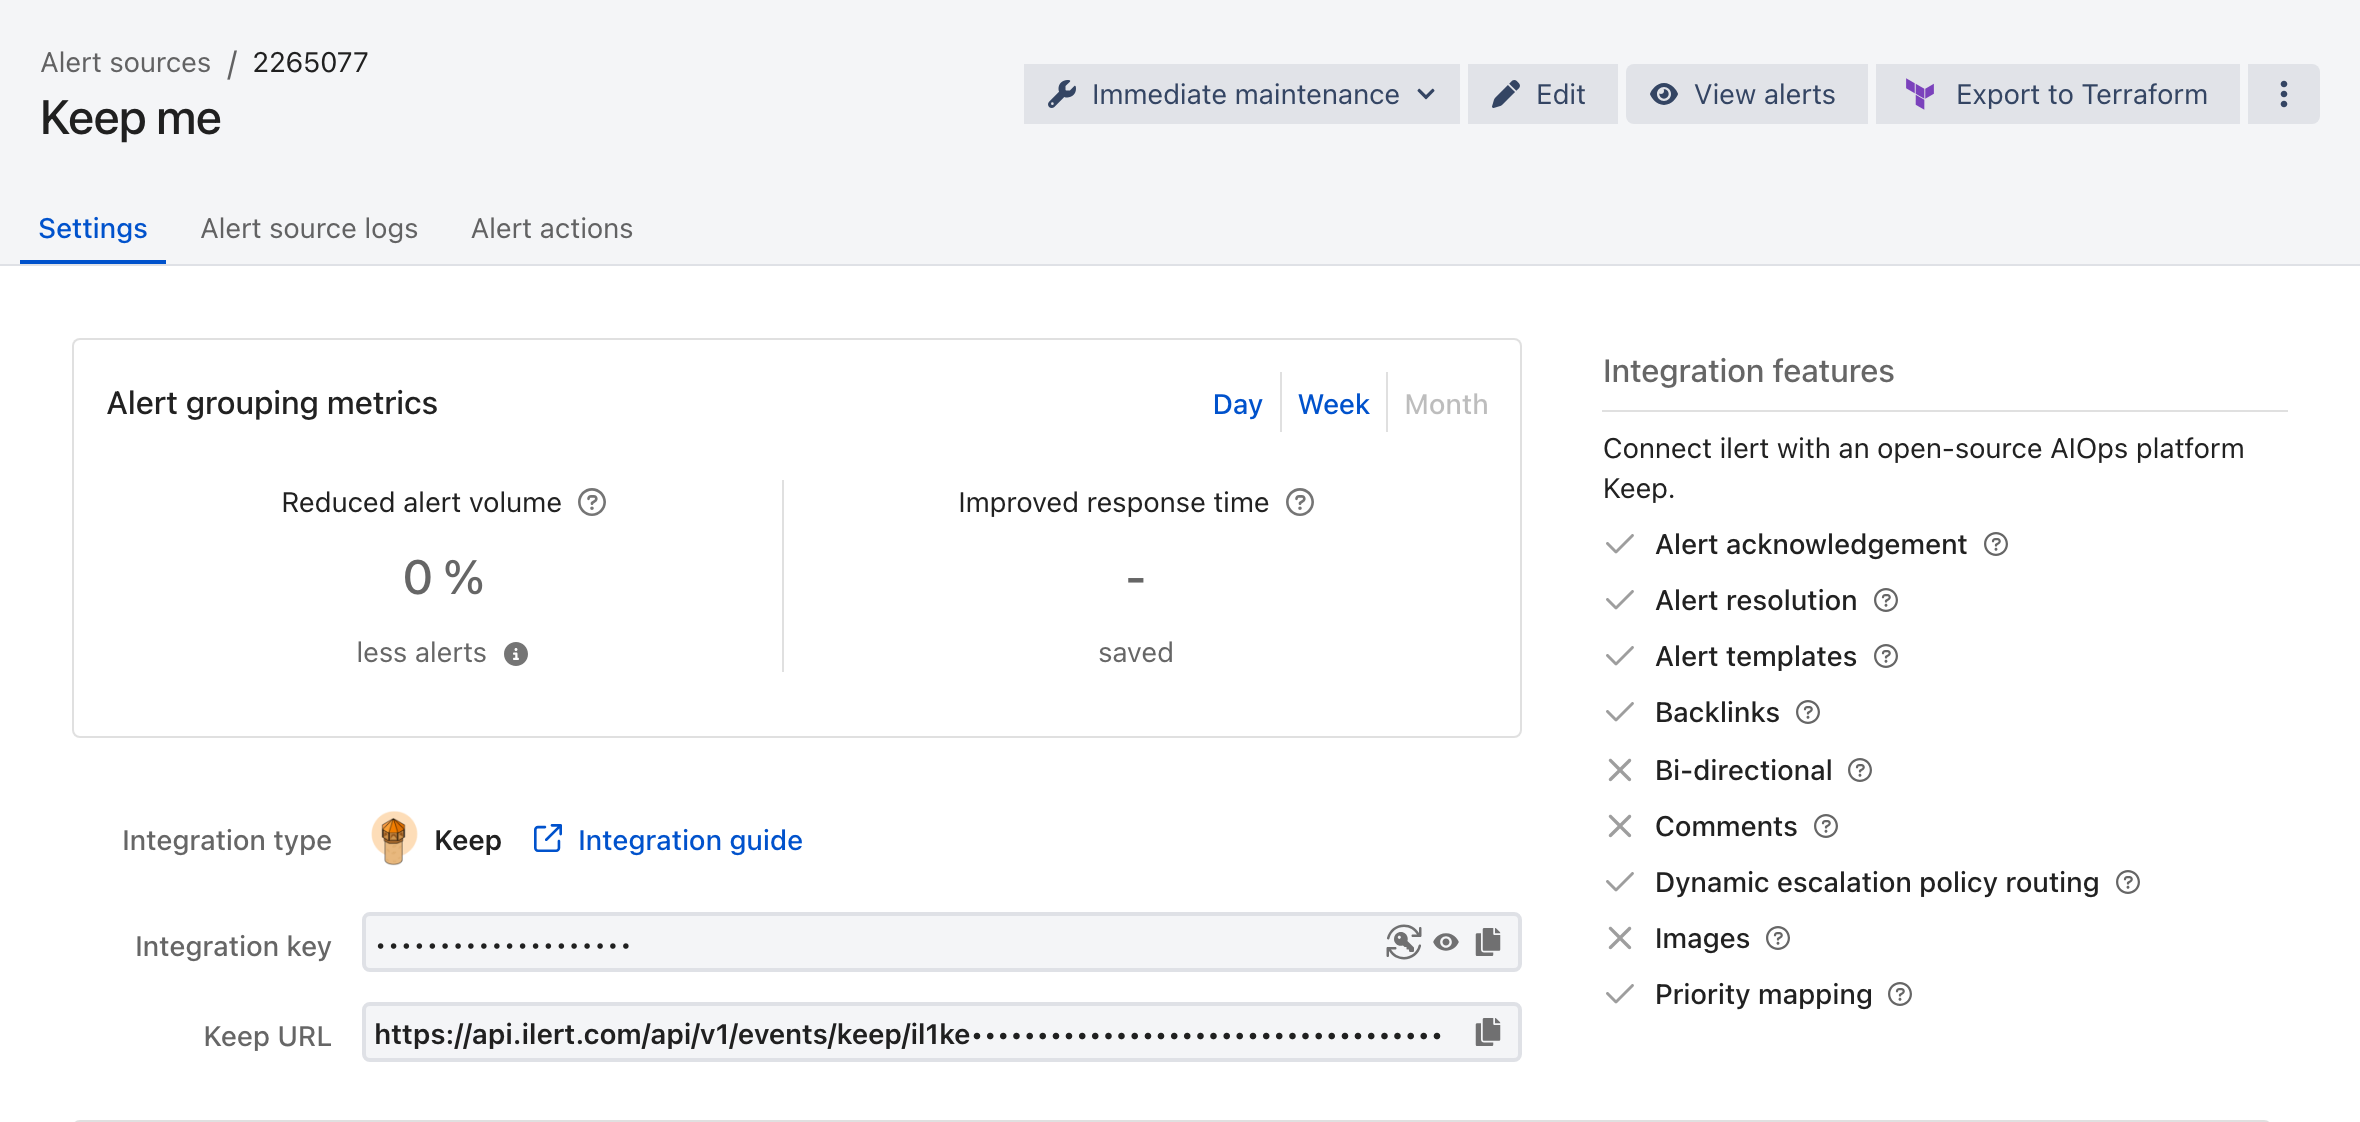
Task: Select Month metrics range
Action: (1446, 404)
